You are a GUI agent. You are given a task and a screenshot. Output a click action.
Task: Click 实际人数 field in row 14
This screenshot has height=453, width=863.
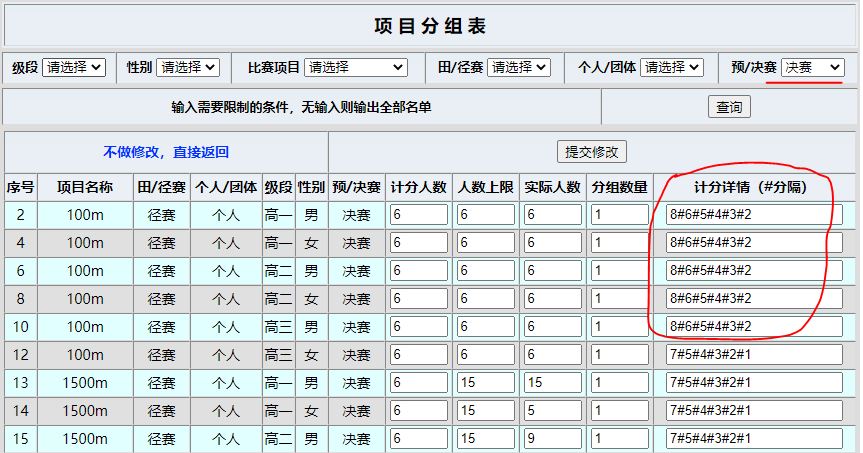coord(553,411)
